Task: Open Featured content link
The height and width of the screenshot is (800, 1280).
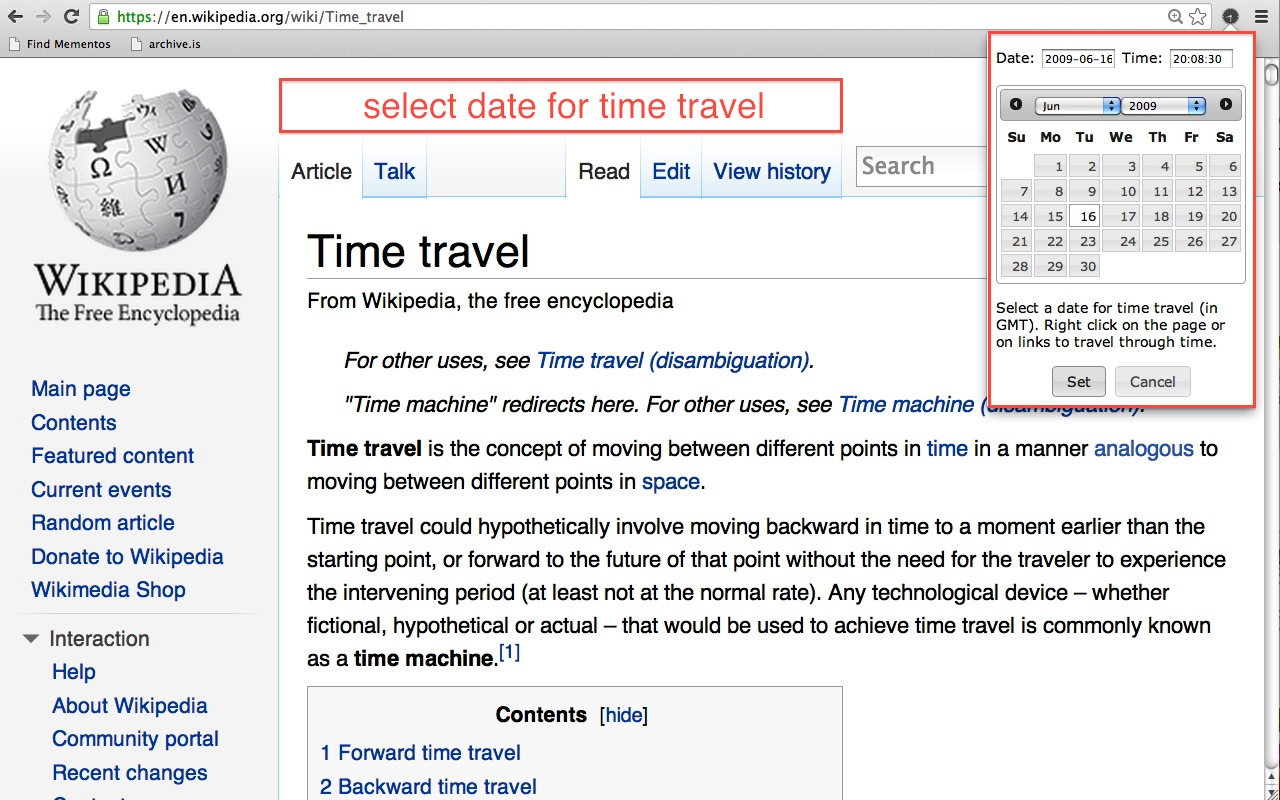Action: 113,456
